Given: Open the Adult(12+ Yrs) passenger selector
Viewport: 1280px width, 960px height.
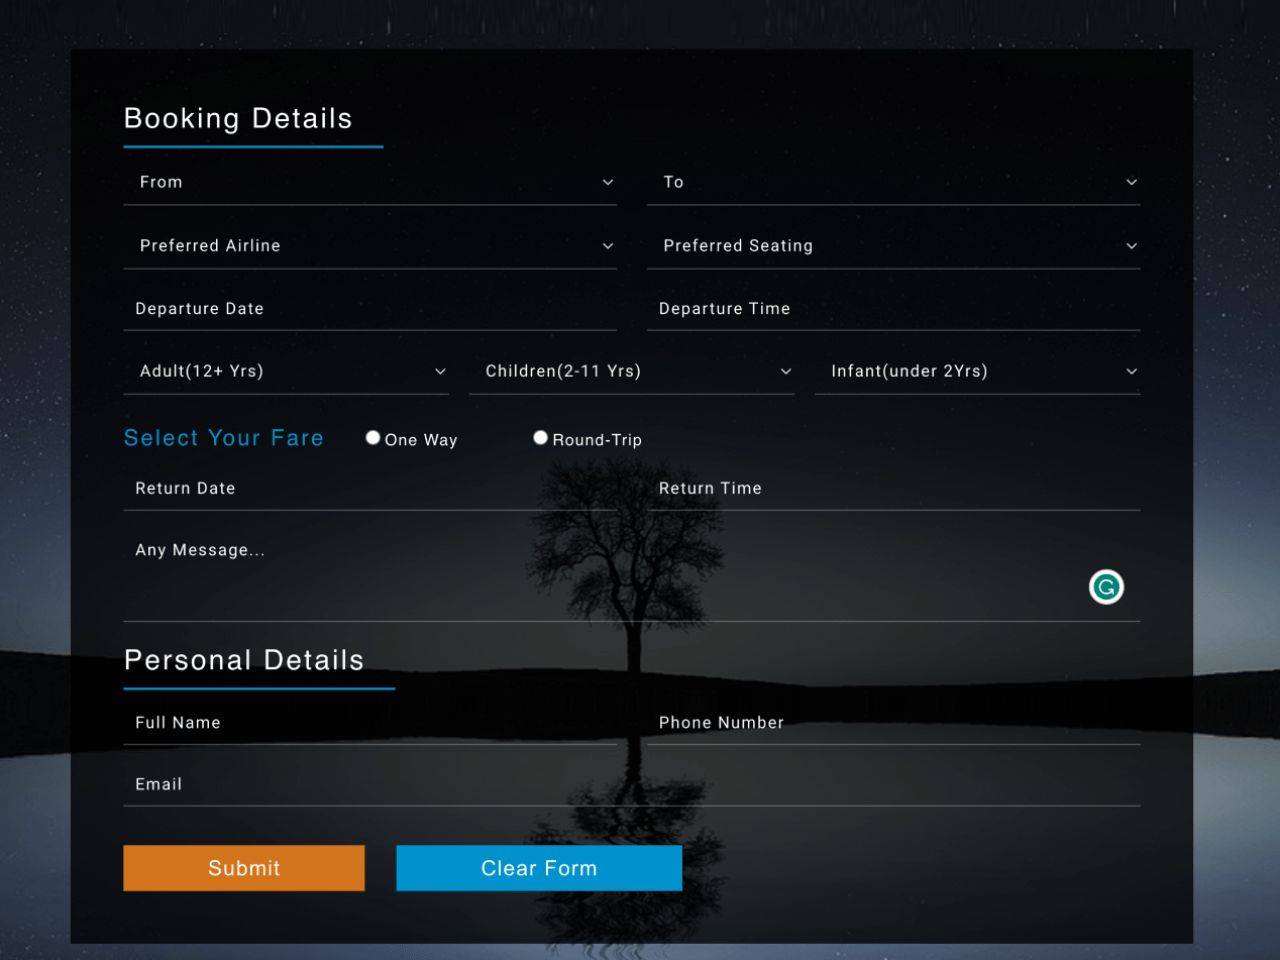Looking at the screenshot, I should [286, 371].
